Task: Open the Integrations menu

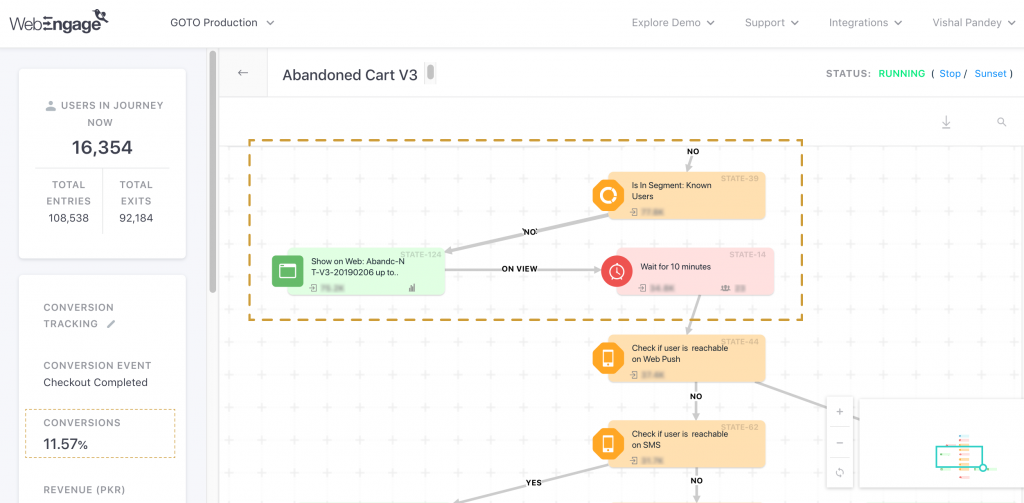Action: (865, 22)
